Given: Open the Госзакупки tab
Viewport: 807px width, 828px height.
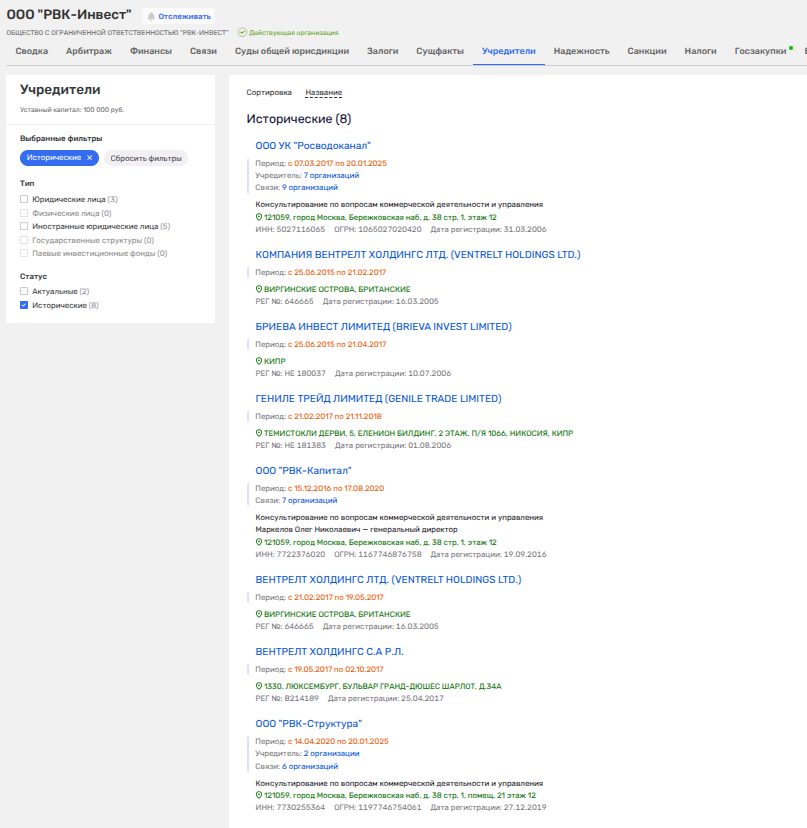Looking at the screenshot, I should 760,51.
